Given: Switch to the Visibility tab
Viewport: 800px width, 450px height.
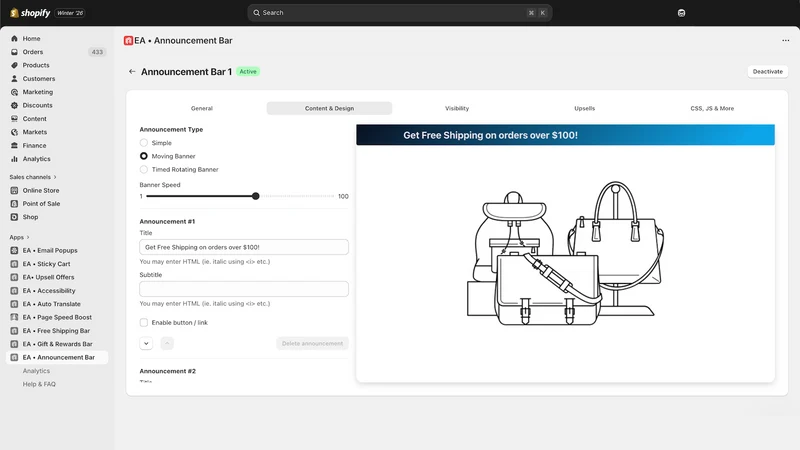Looking at the screenshot, I should pos(457,108).
